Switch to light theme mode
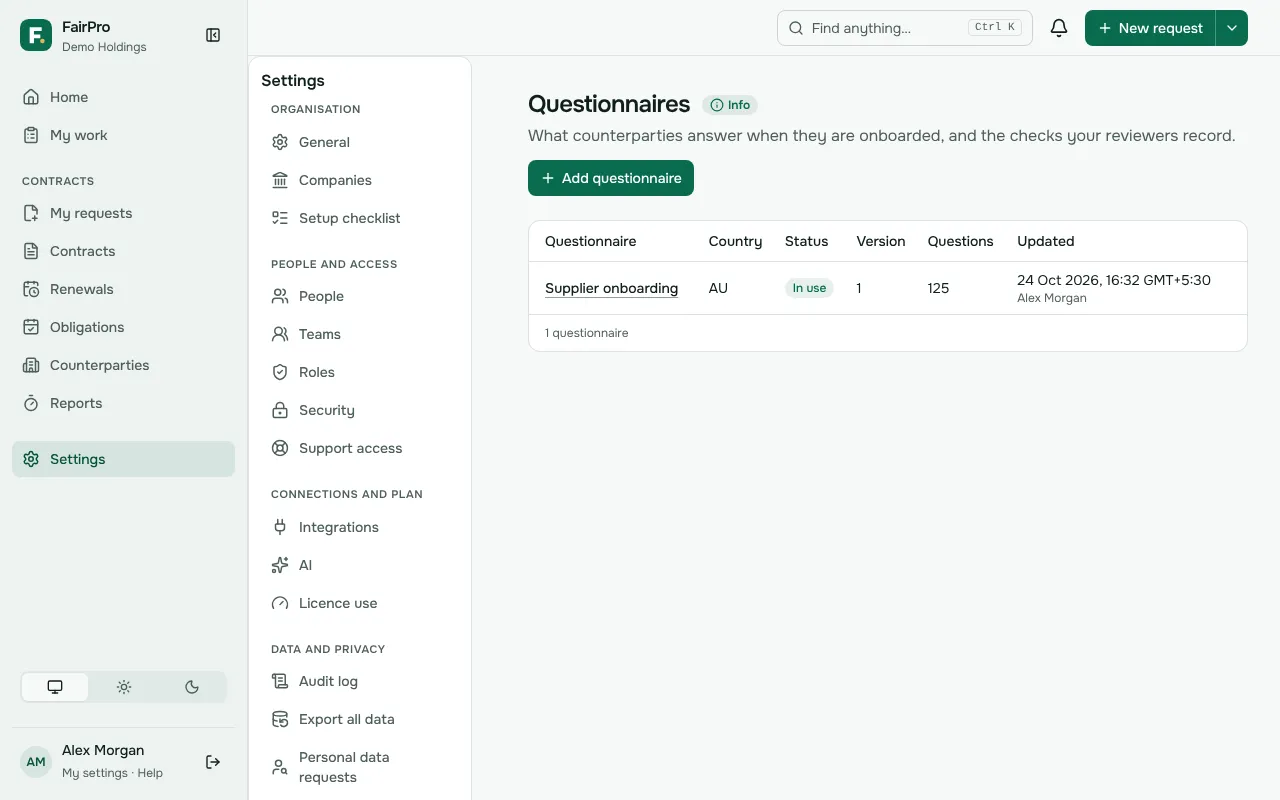1280x800 pixels. [x=124, y=687]
